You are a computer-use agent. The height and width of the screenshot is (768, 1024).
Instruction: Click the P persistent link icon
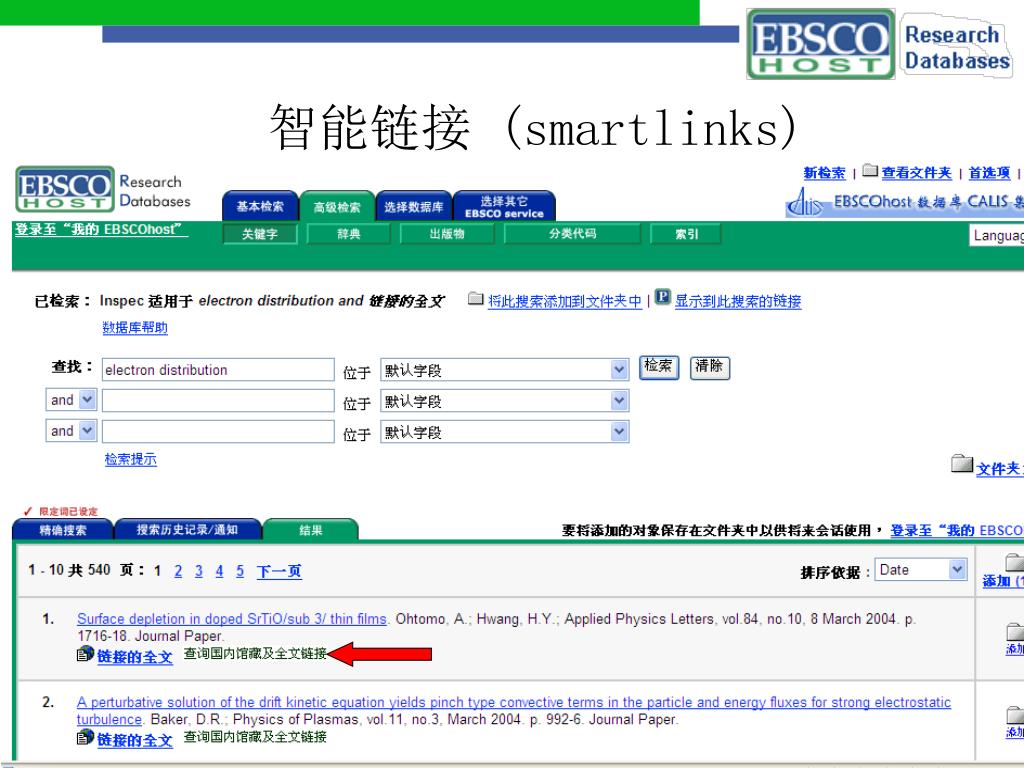pyautogui.click(x=662, y=297)
